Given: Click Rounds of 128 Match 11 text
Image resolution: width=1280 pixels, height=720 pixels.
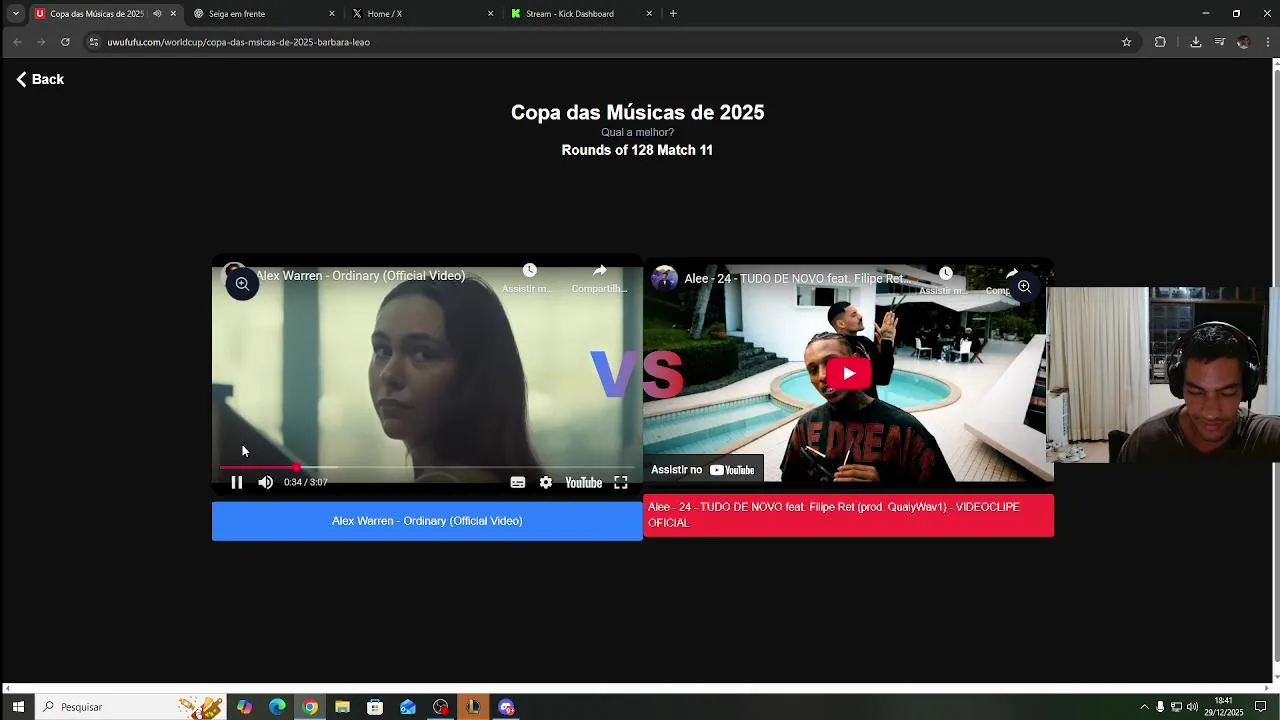Looking at the screenshot, I should pyautogui.click(x=637, y=150).
